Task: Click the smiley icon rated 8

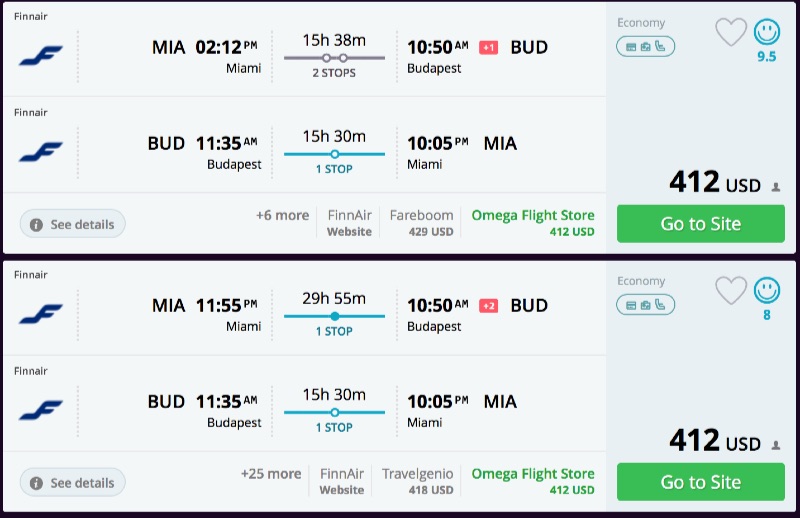Action: point(767,290)
